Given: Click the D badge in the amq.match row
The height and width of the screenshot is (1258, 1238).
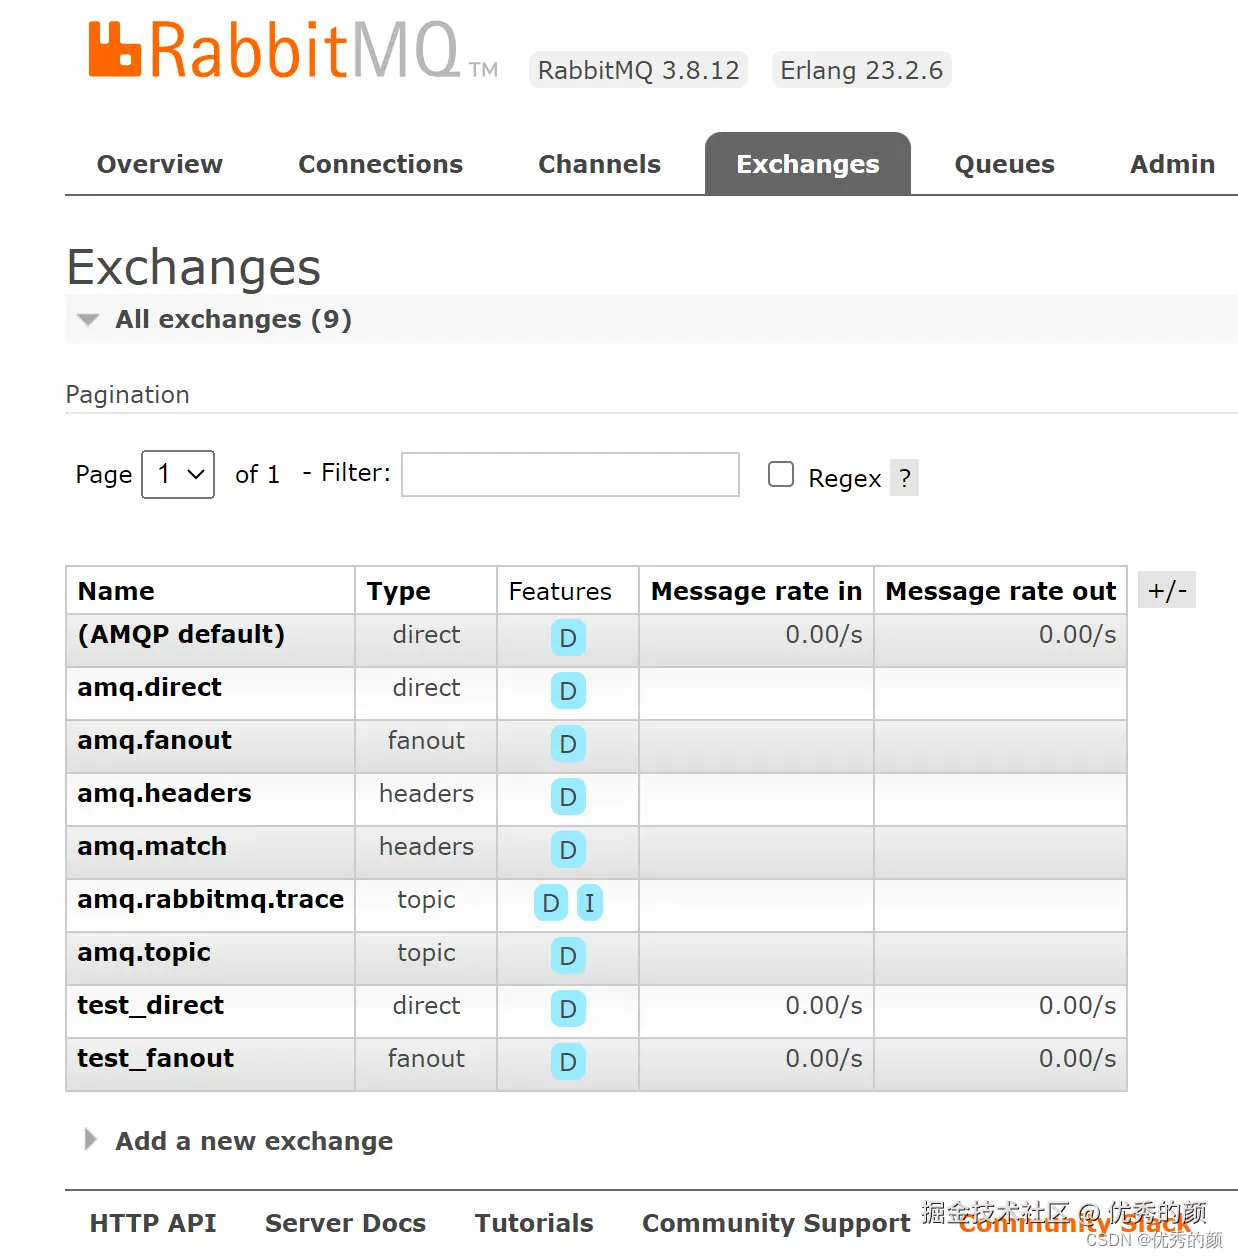Looking at the screenshot, I should point(568,850).
